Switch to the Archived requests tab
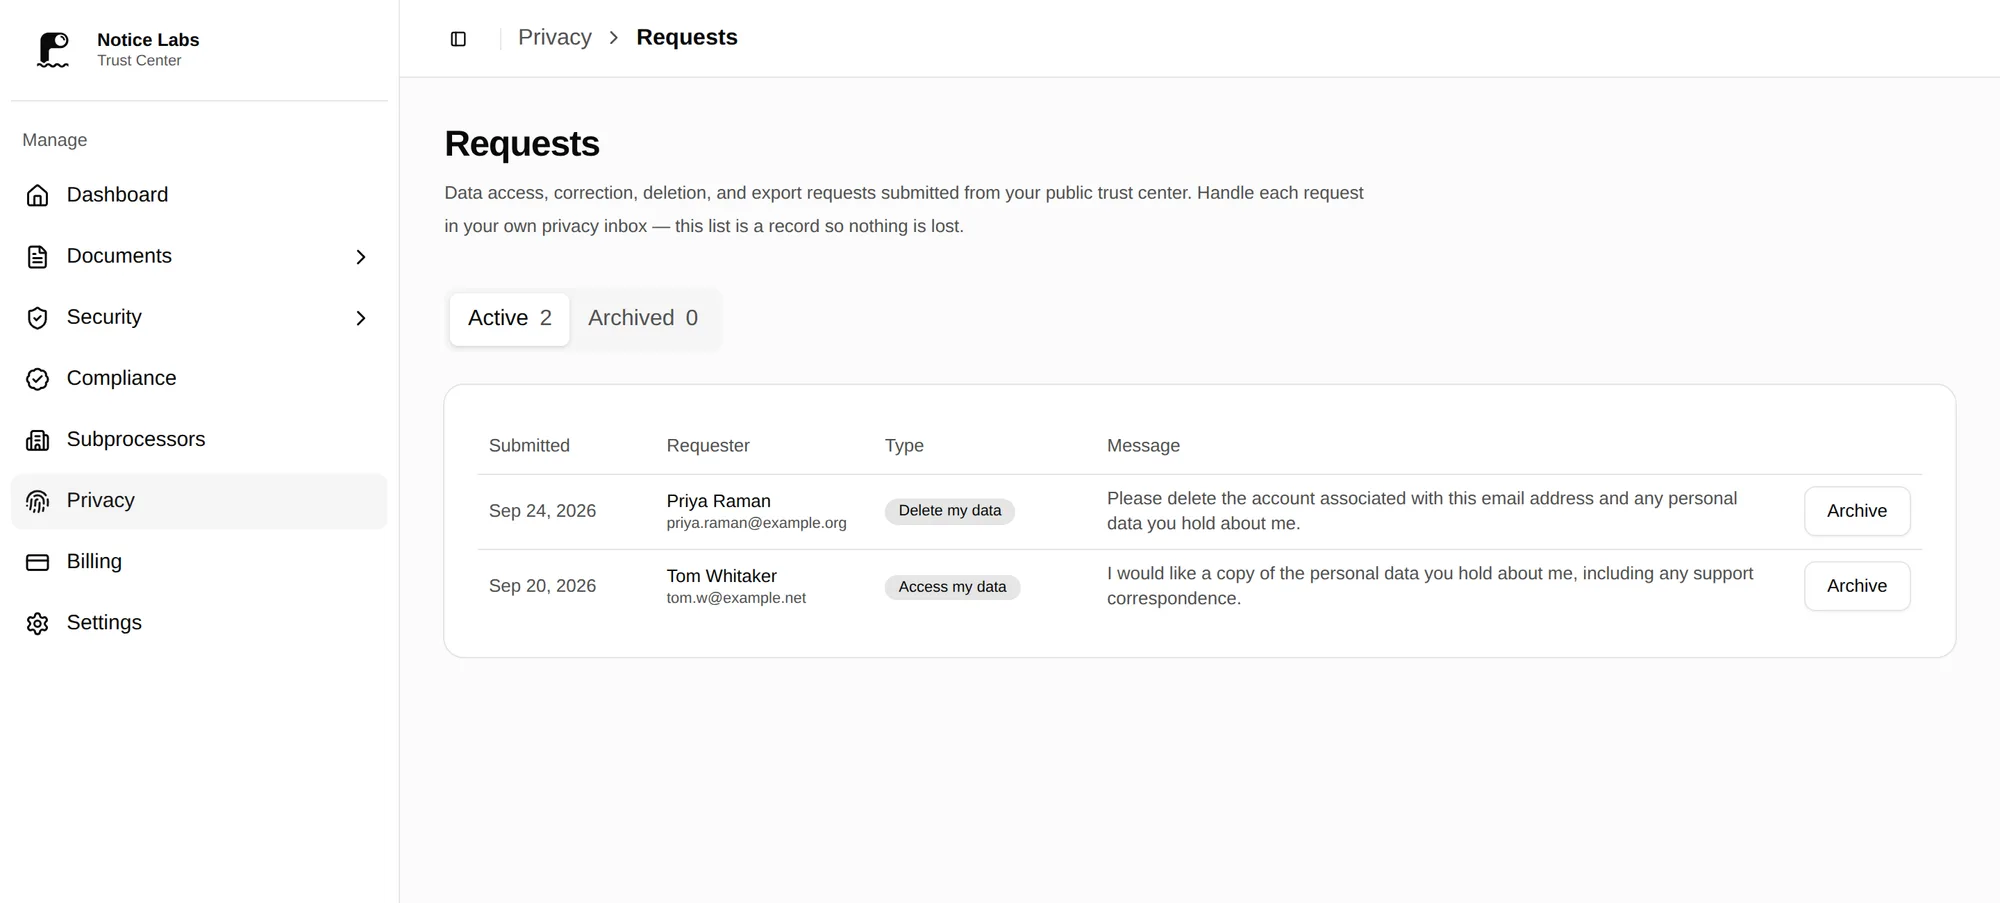The width and height of the screenshot is (2000, 903). (x=643, y=319)
